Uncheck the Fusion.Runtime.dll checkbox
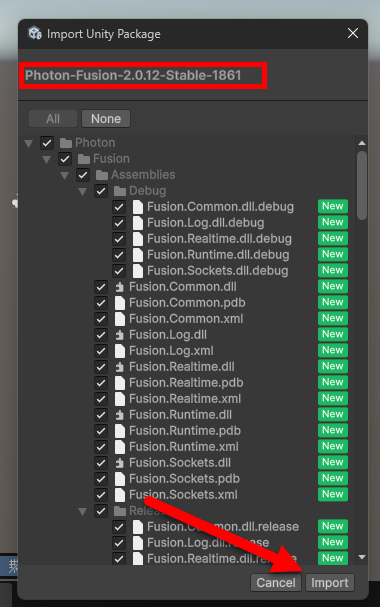380x607 pixels. click(x=101, y=415)
